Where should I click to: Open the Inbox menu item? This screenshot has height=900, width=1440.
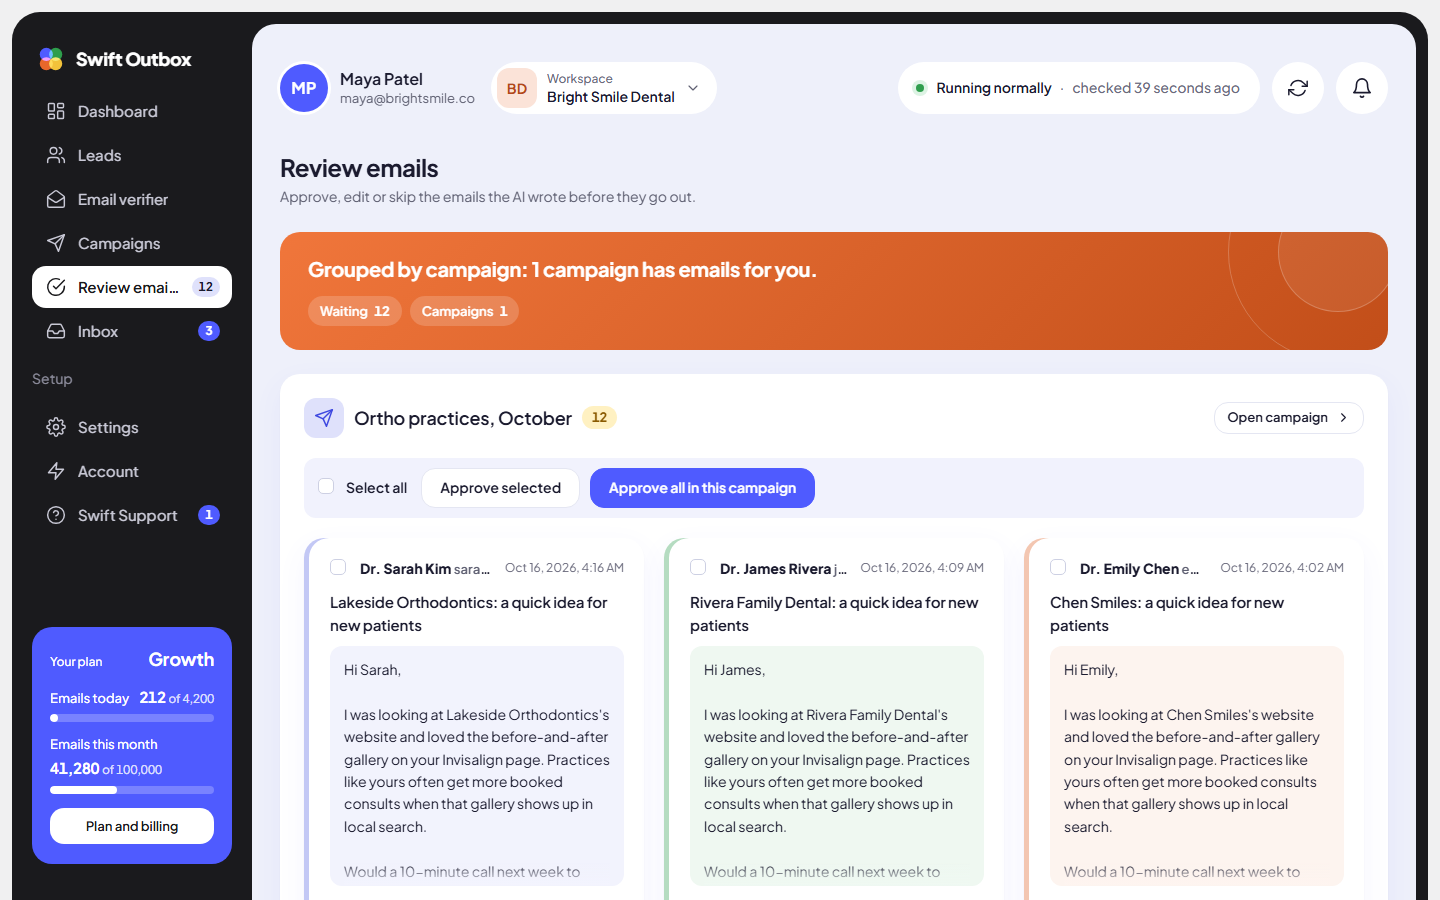[x=132, y=331]
